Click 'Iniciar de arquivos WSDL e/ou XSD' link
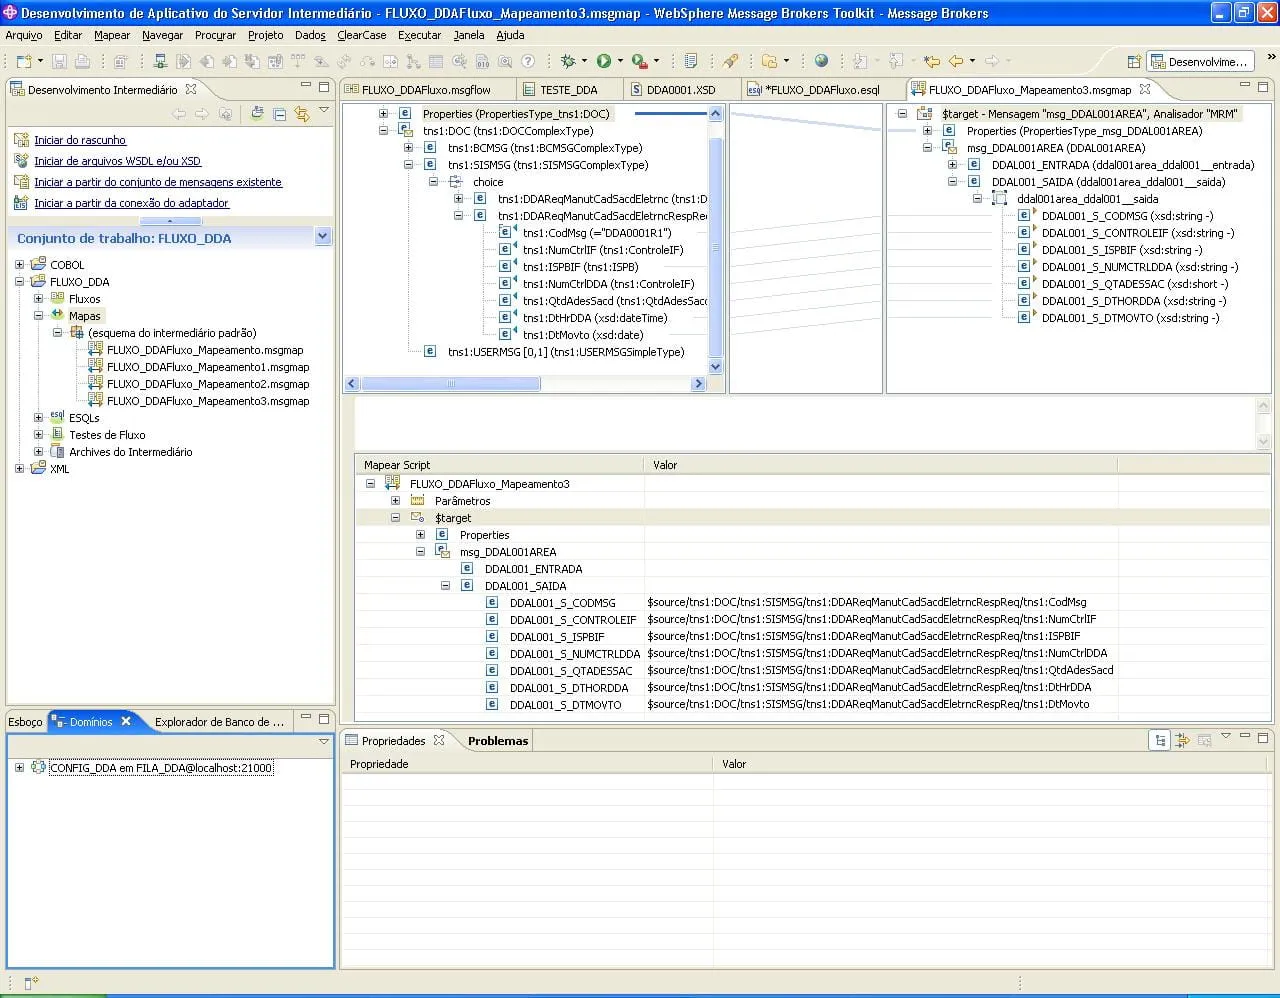Screen dimensions: 1280x998 (x=117, y=161)
